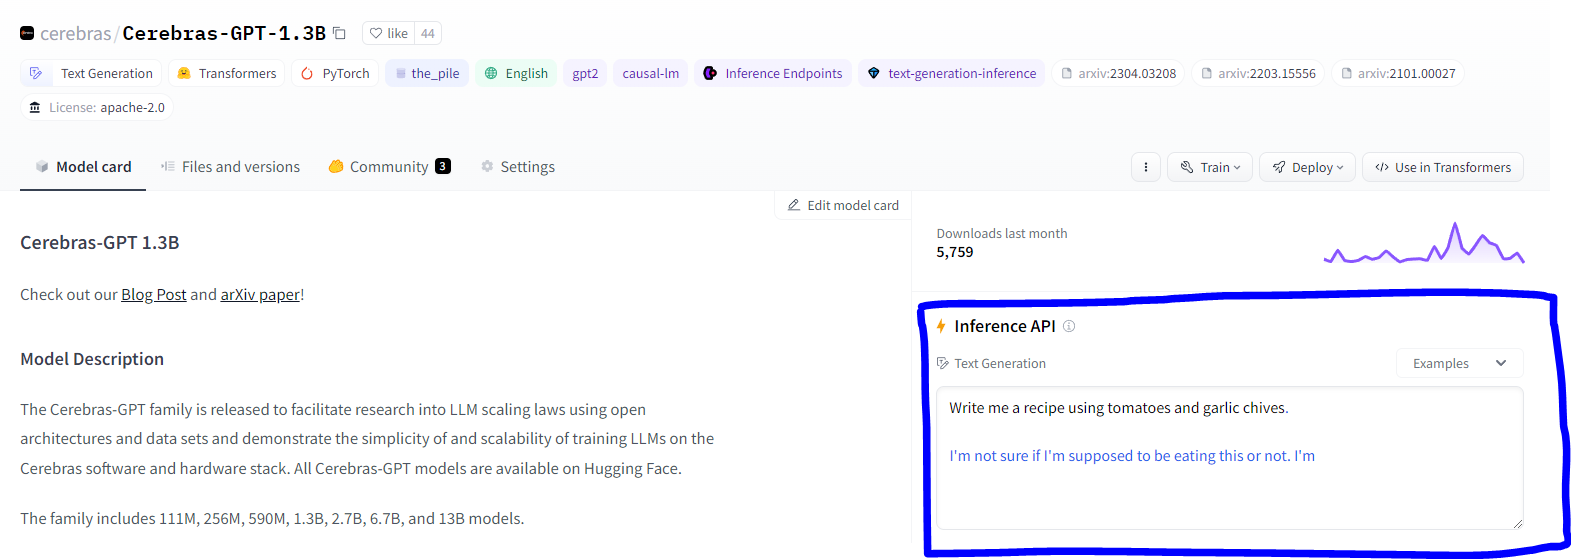This screenshot has width=1571, height=559.
Task: Click the document icon on arxiv:2203.15556 tag
Action: click(1207, 73)
